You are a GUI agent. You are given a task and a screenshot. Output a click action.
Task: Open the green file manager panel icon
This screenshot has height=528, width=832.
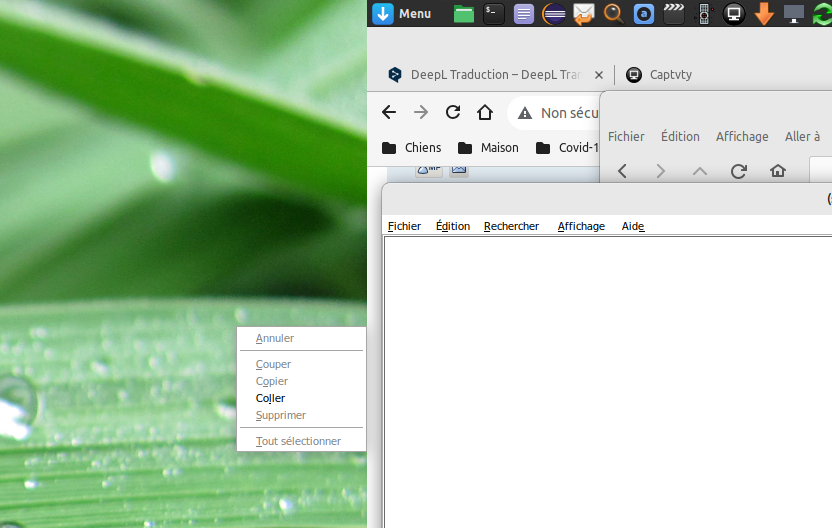click(x=463, y=14)
